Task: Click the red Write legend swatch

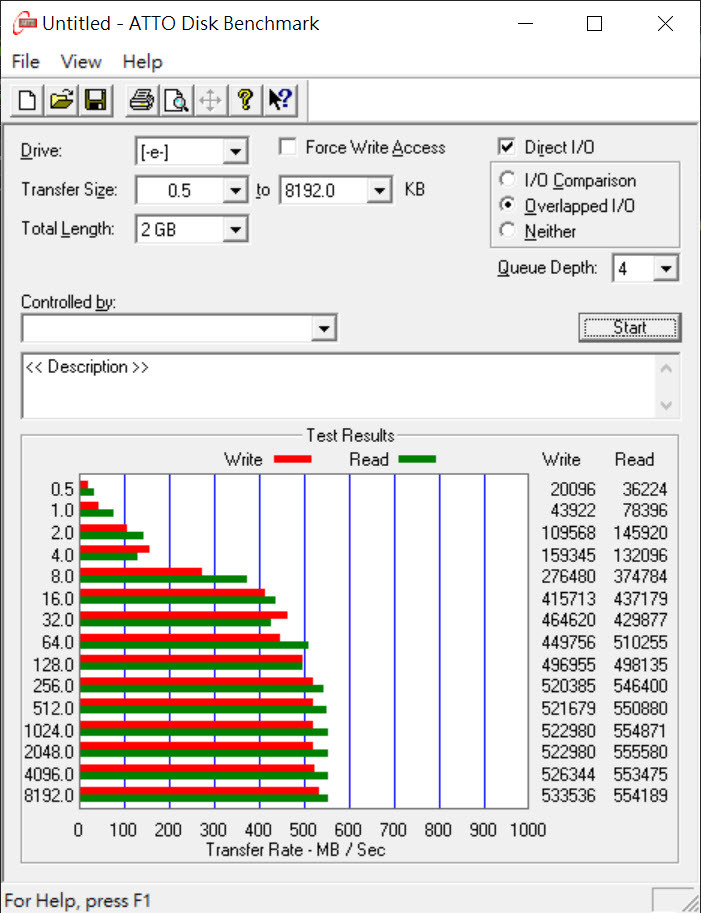Action: pos(292,459)
